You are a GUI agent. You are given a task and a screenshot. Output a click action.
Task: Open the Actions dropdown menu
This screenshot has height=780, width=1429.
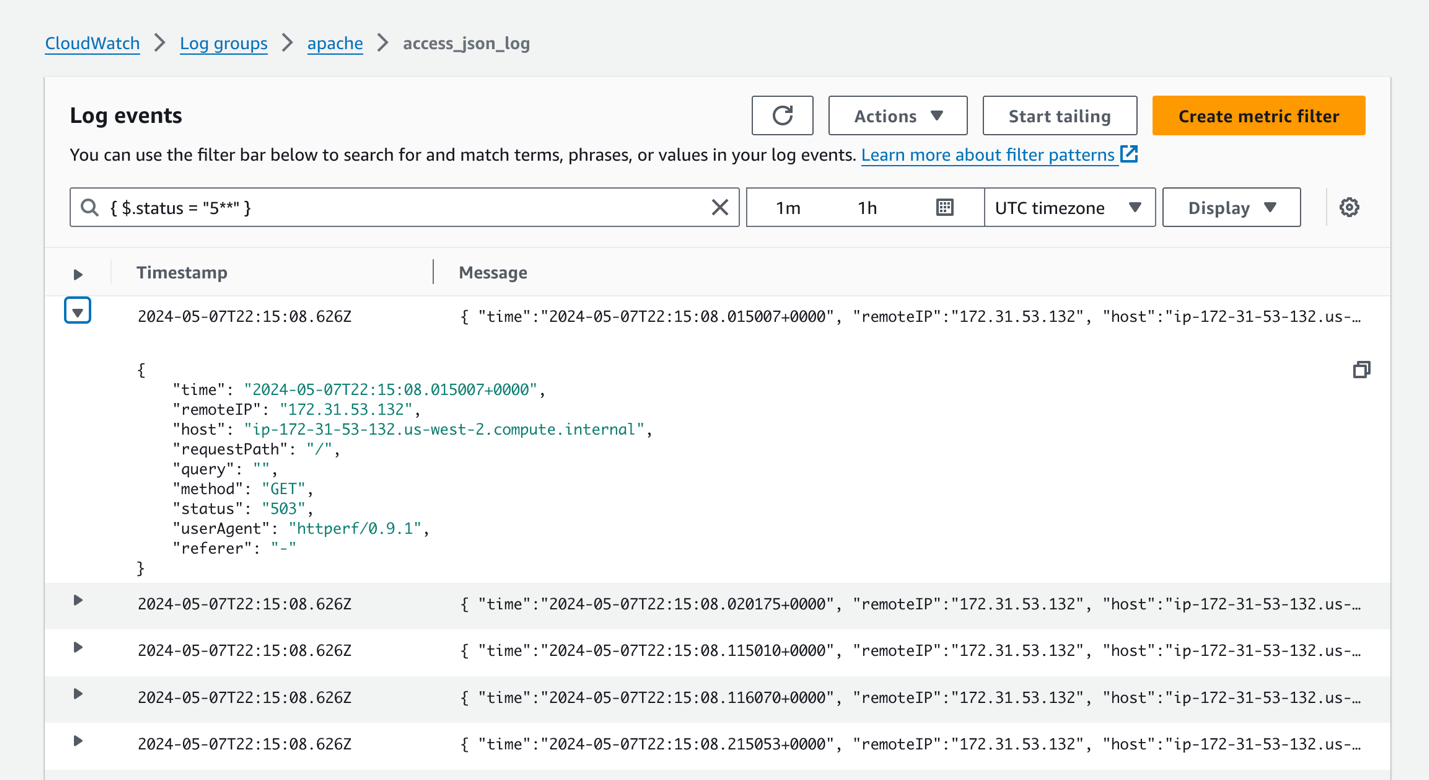897,116
